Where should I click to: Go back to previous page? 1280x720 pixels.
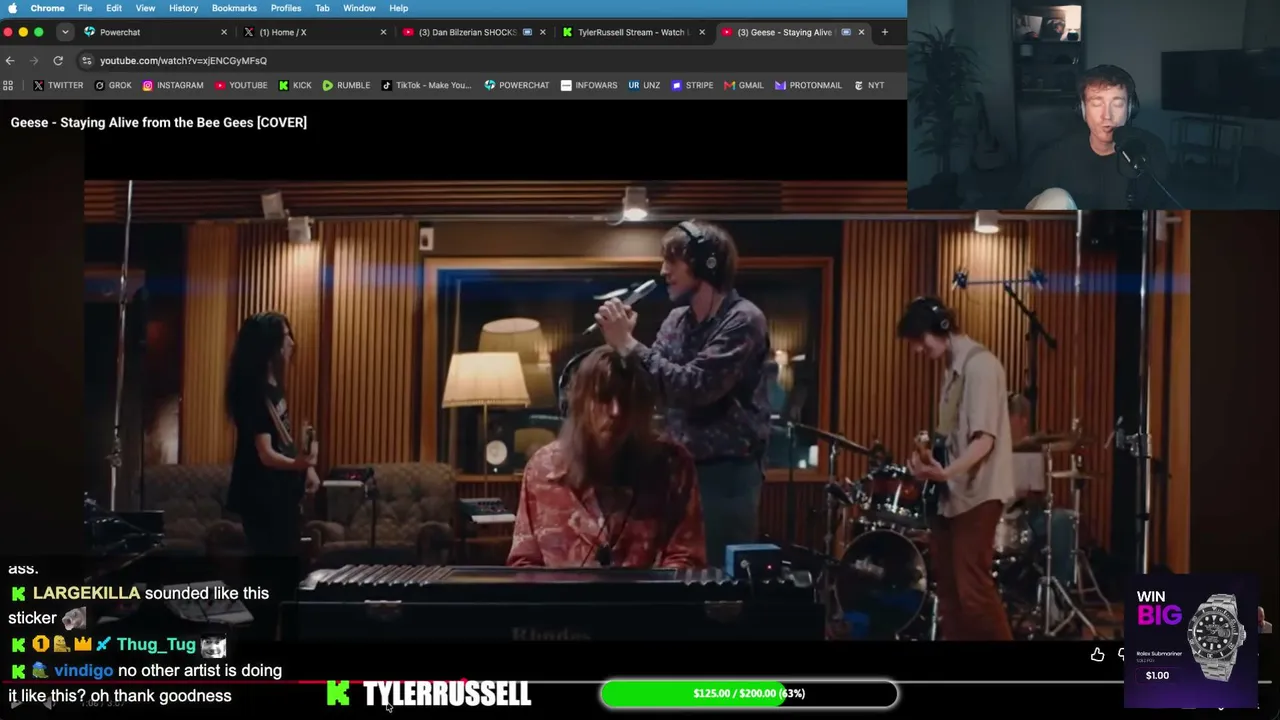click(x=10, y=60)
